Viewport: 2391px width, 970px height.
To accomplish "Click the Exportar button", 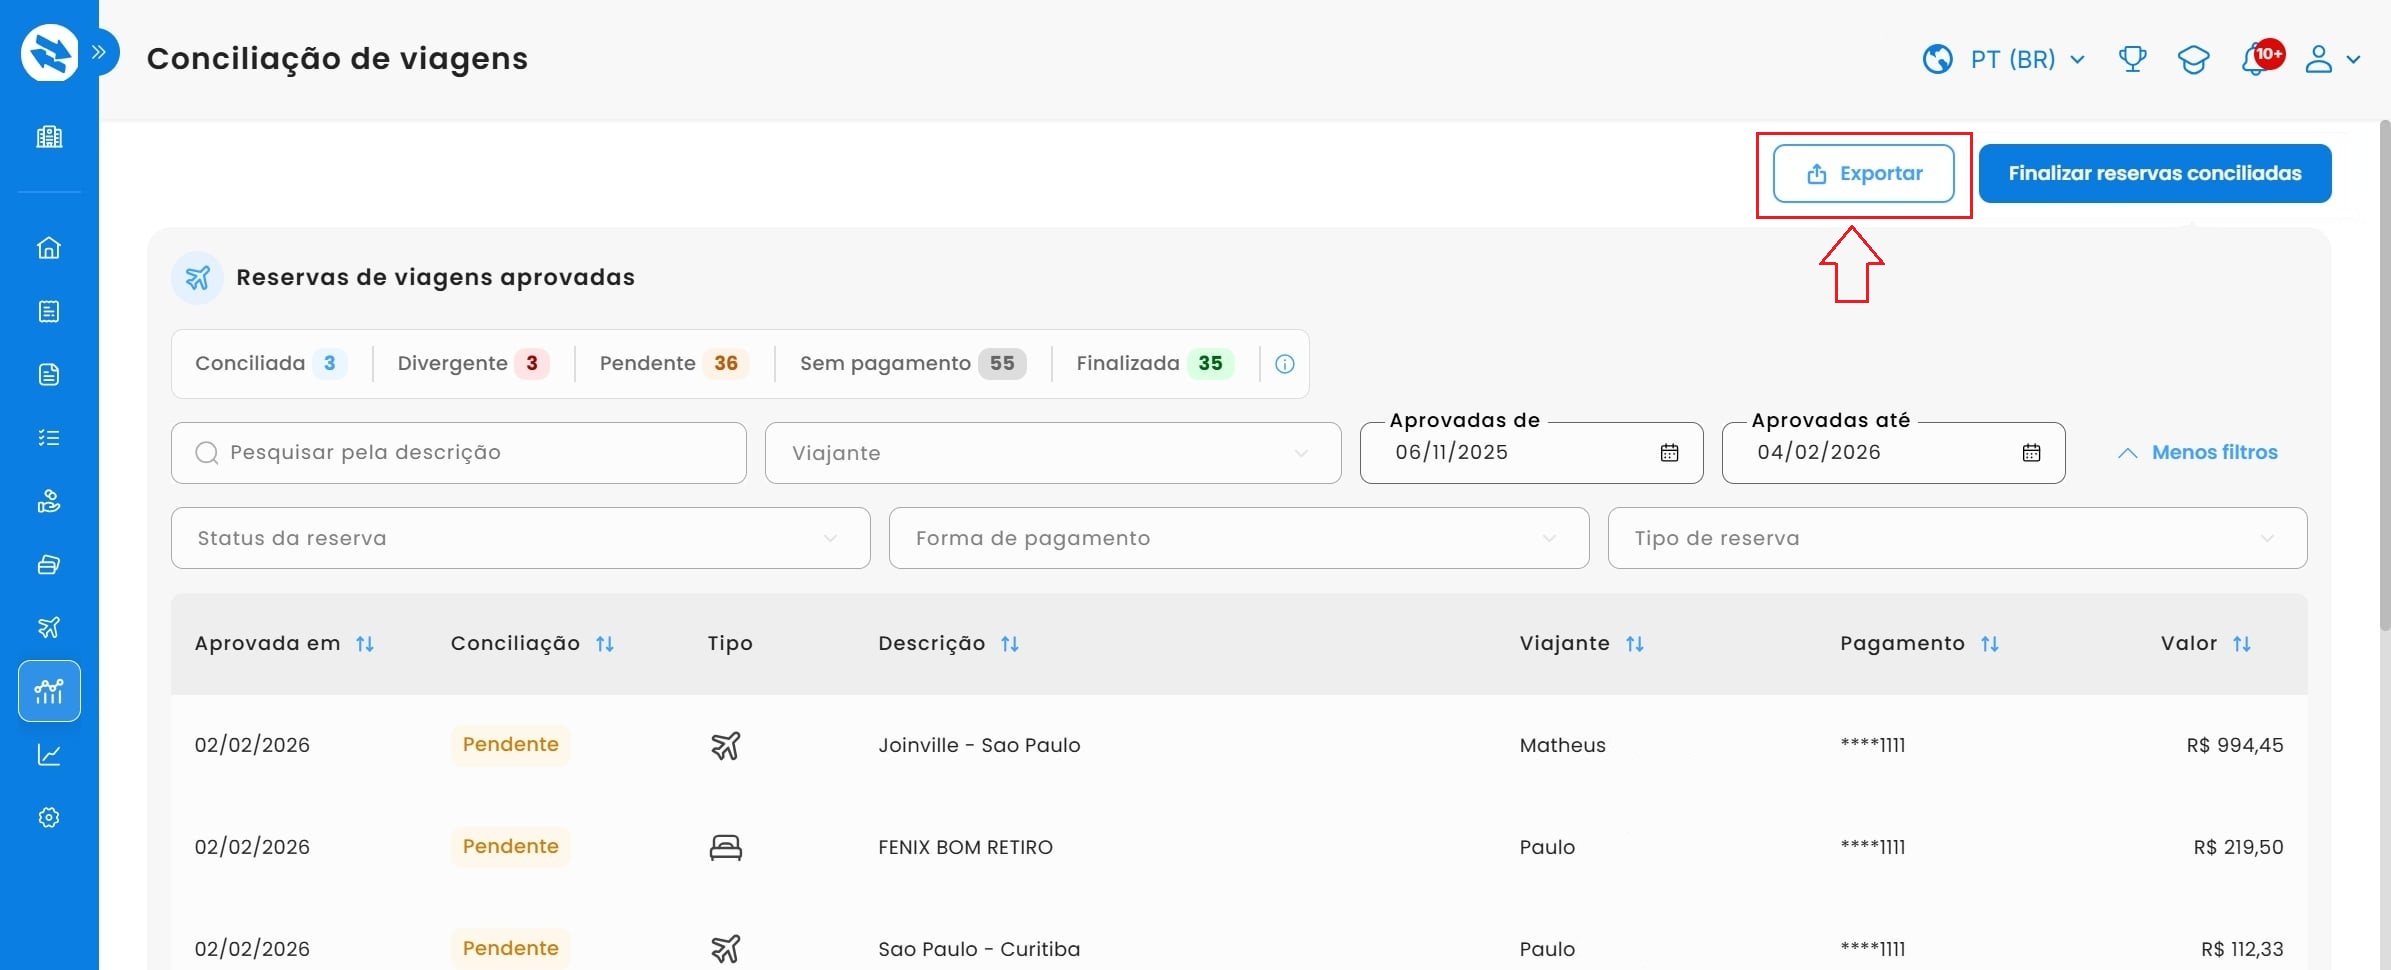I will coord(1863,174).
